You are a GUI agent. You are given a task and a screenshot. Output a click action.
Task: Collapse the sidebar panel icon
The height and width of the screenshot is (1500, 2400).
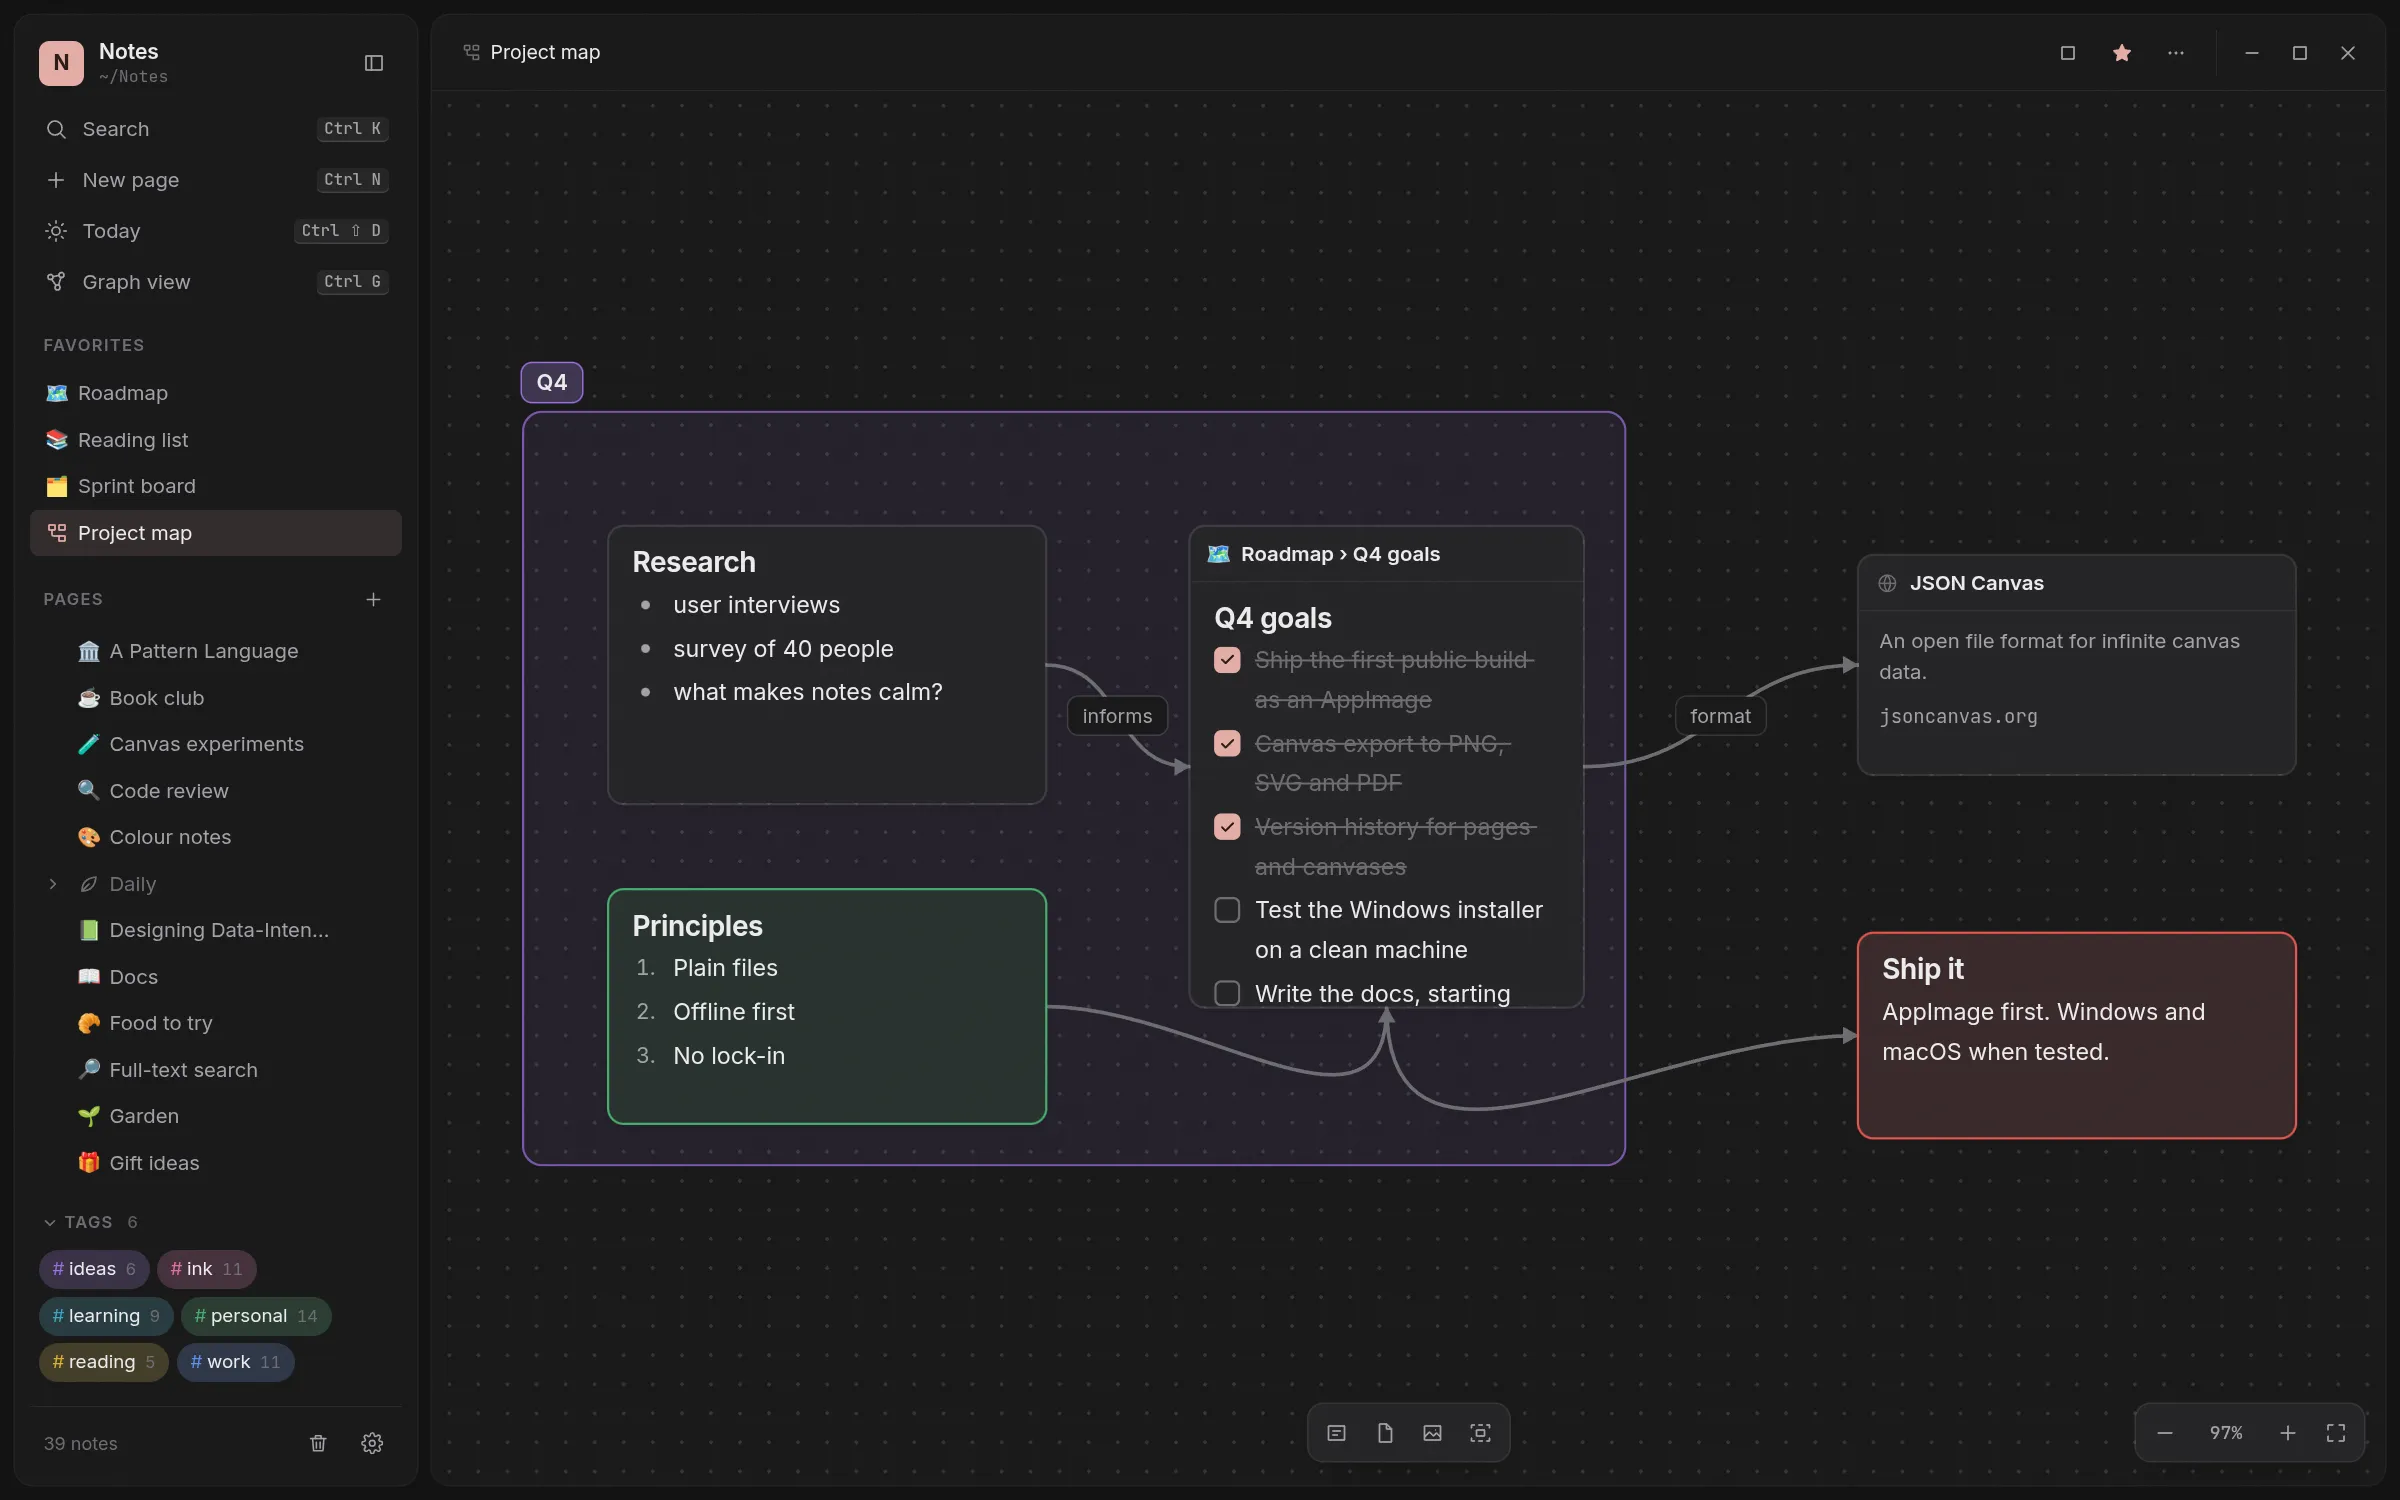374,63
